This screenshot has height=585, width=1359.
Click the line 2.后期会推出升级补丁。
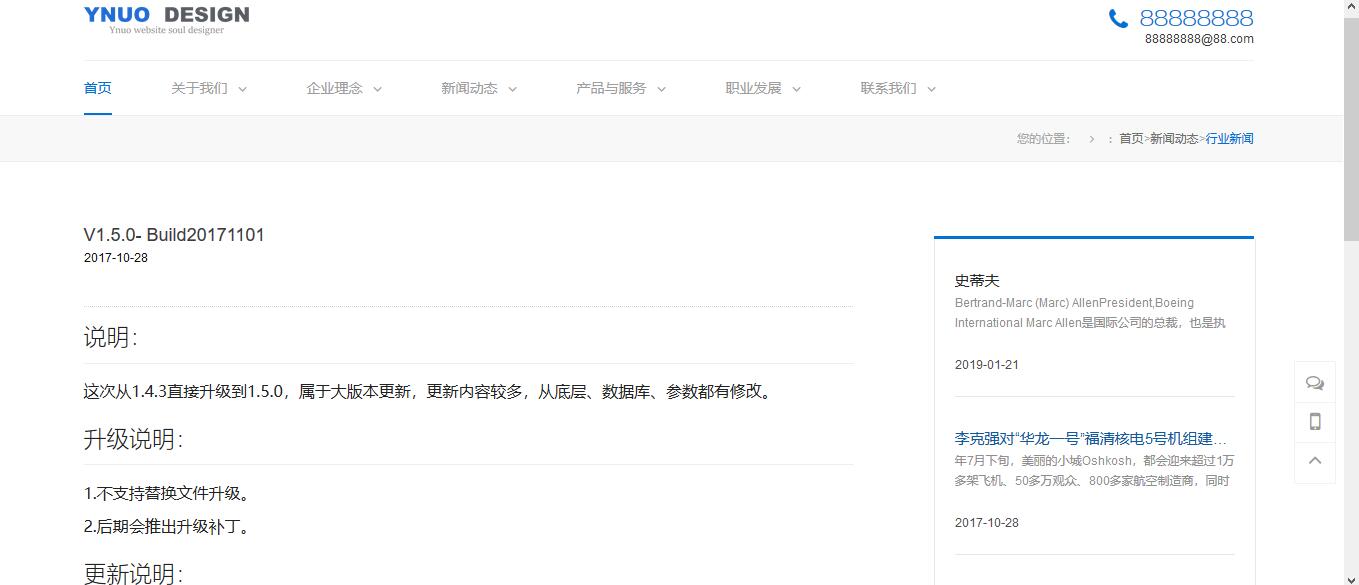(170, 526)
